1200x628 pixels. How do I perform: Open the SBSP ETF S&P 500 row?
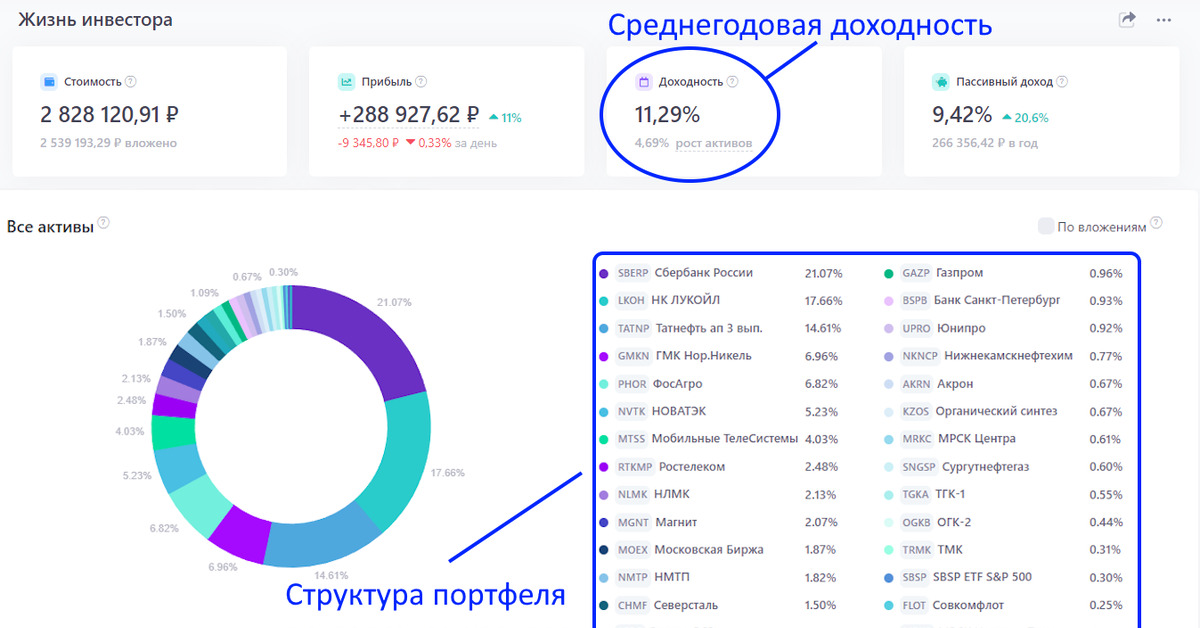pyautogui.click(x=1004, y=577)
